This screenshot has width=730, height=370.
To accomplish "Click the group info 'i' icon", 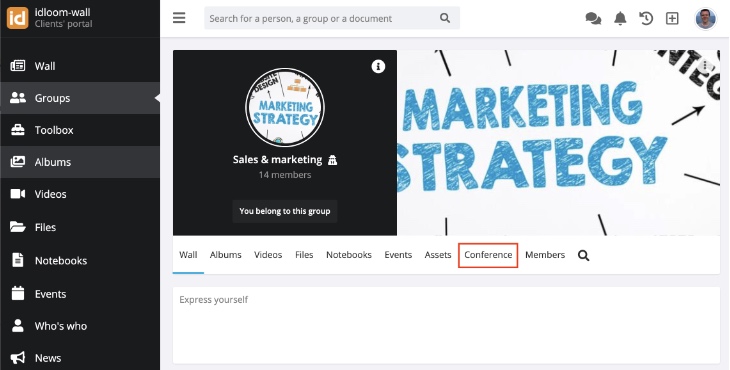I will [378, 67].
